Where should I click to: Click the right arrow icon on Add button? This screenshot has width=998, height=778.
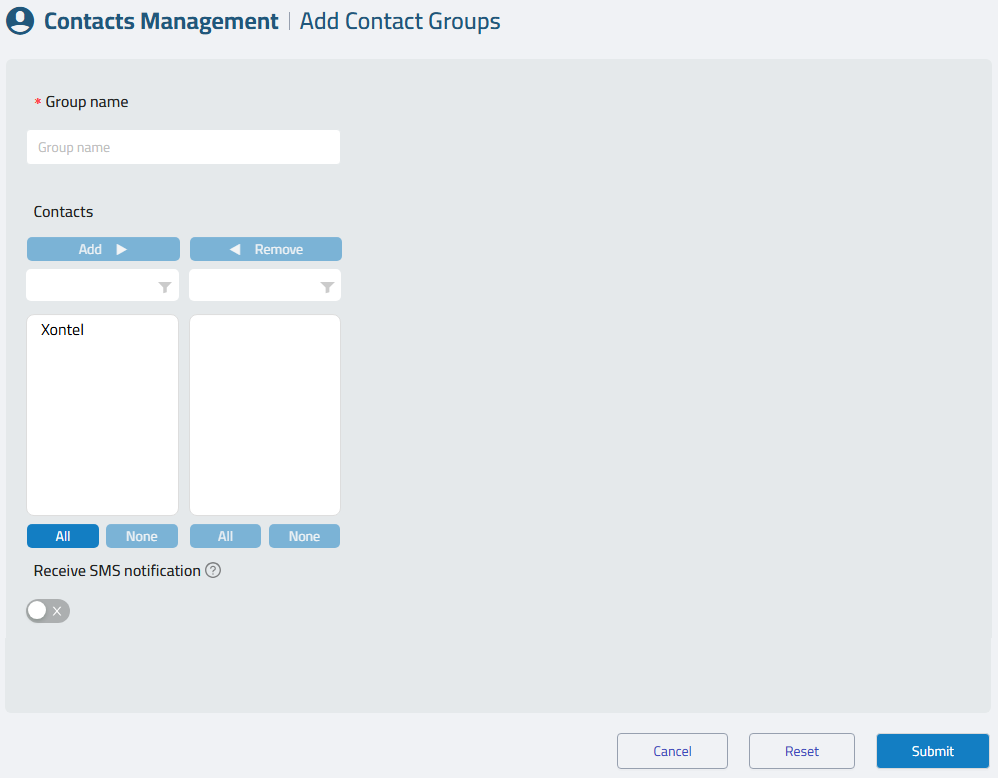[x=122, y=250]
